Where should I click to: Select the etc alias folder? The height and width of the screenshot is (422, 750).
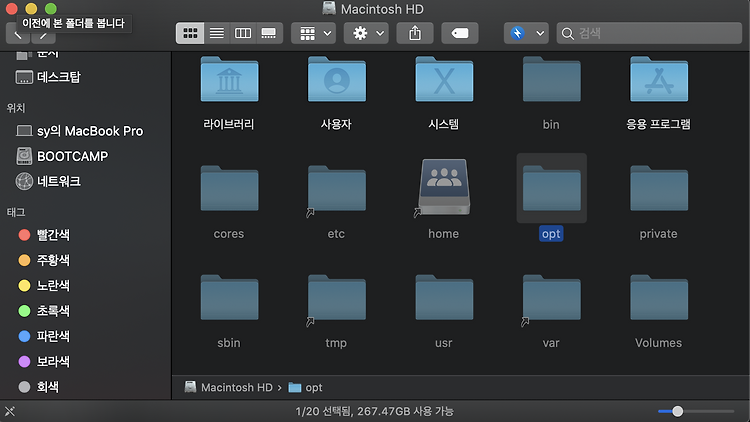(x=337, y=189)
